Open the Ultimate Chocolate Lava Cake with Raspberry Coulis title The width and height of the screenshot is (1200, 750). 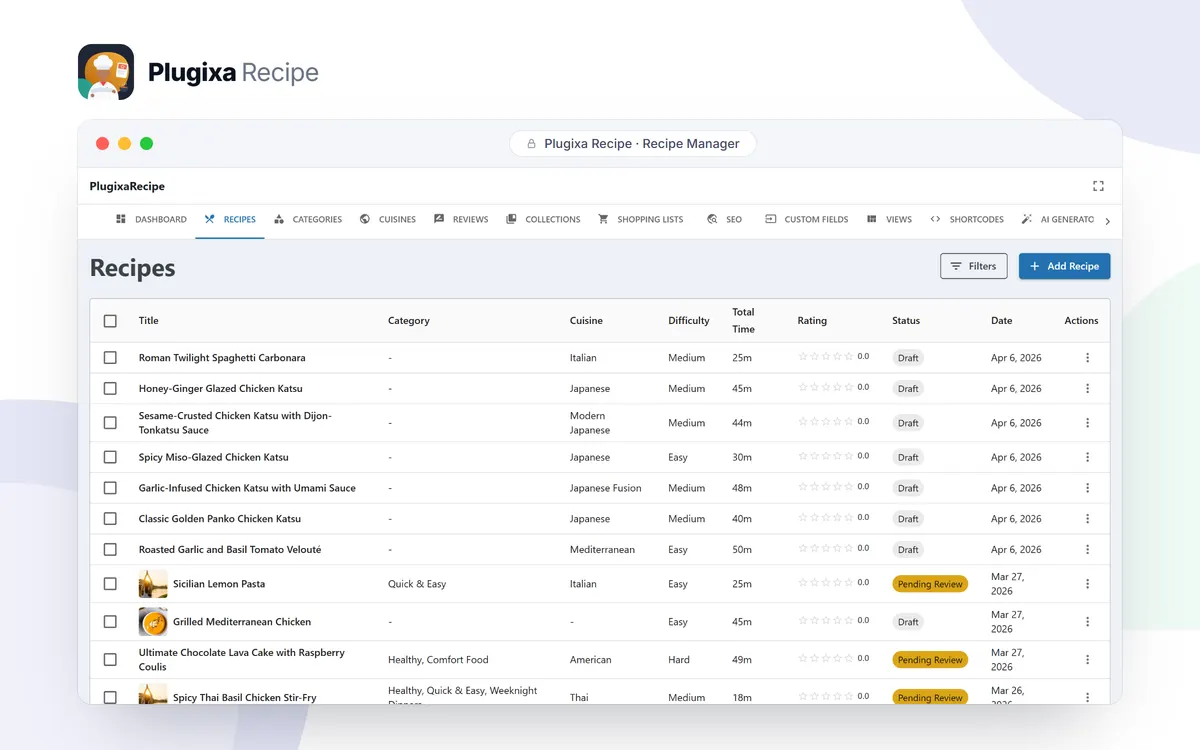coord(242,660)
